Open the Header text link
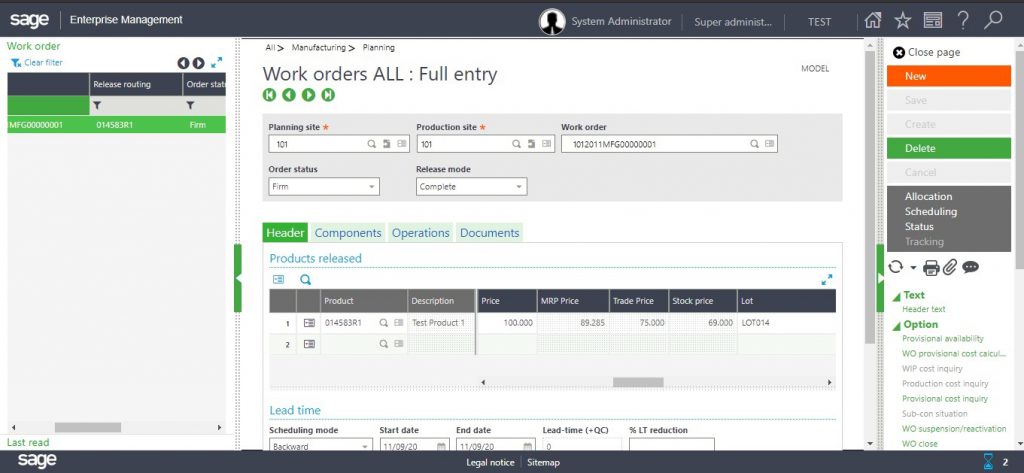Viewport: 1024px width, 473px height. tap(923, 309)
